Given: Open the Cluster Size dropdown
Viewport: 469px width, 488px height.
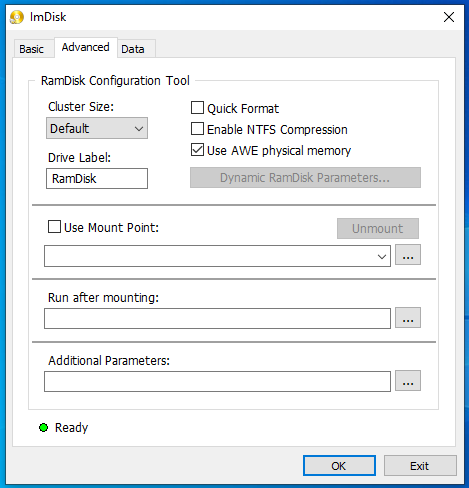Looking at the screenshot, I should coord(97,128).
